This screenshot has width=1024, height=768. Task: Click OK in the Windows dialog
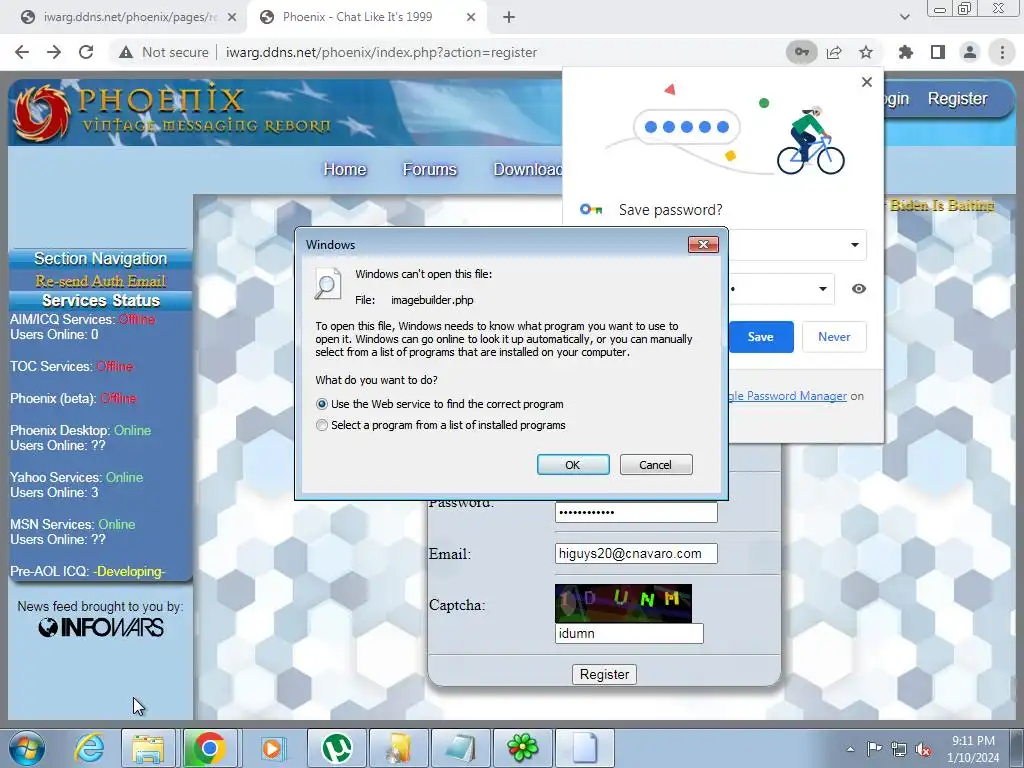pyautogui.click(x=573, y=465)
